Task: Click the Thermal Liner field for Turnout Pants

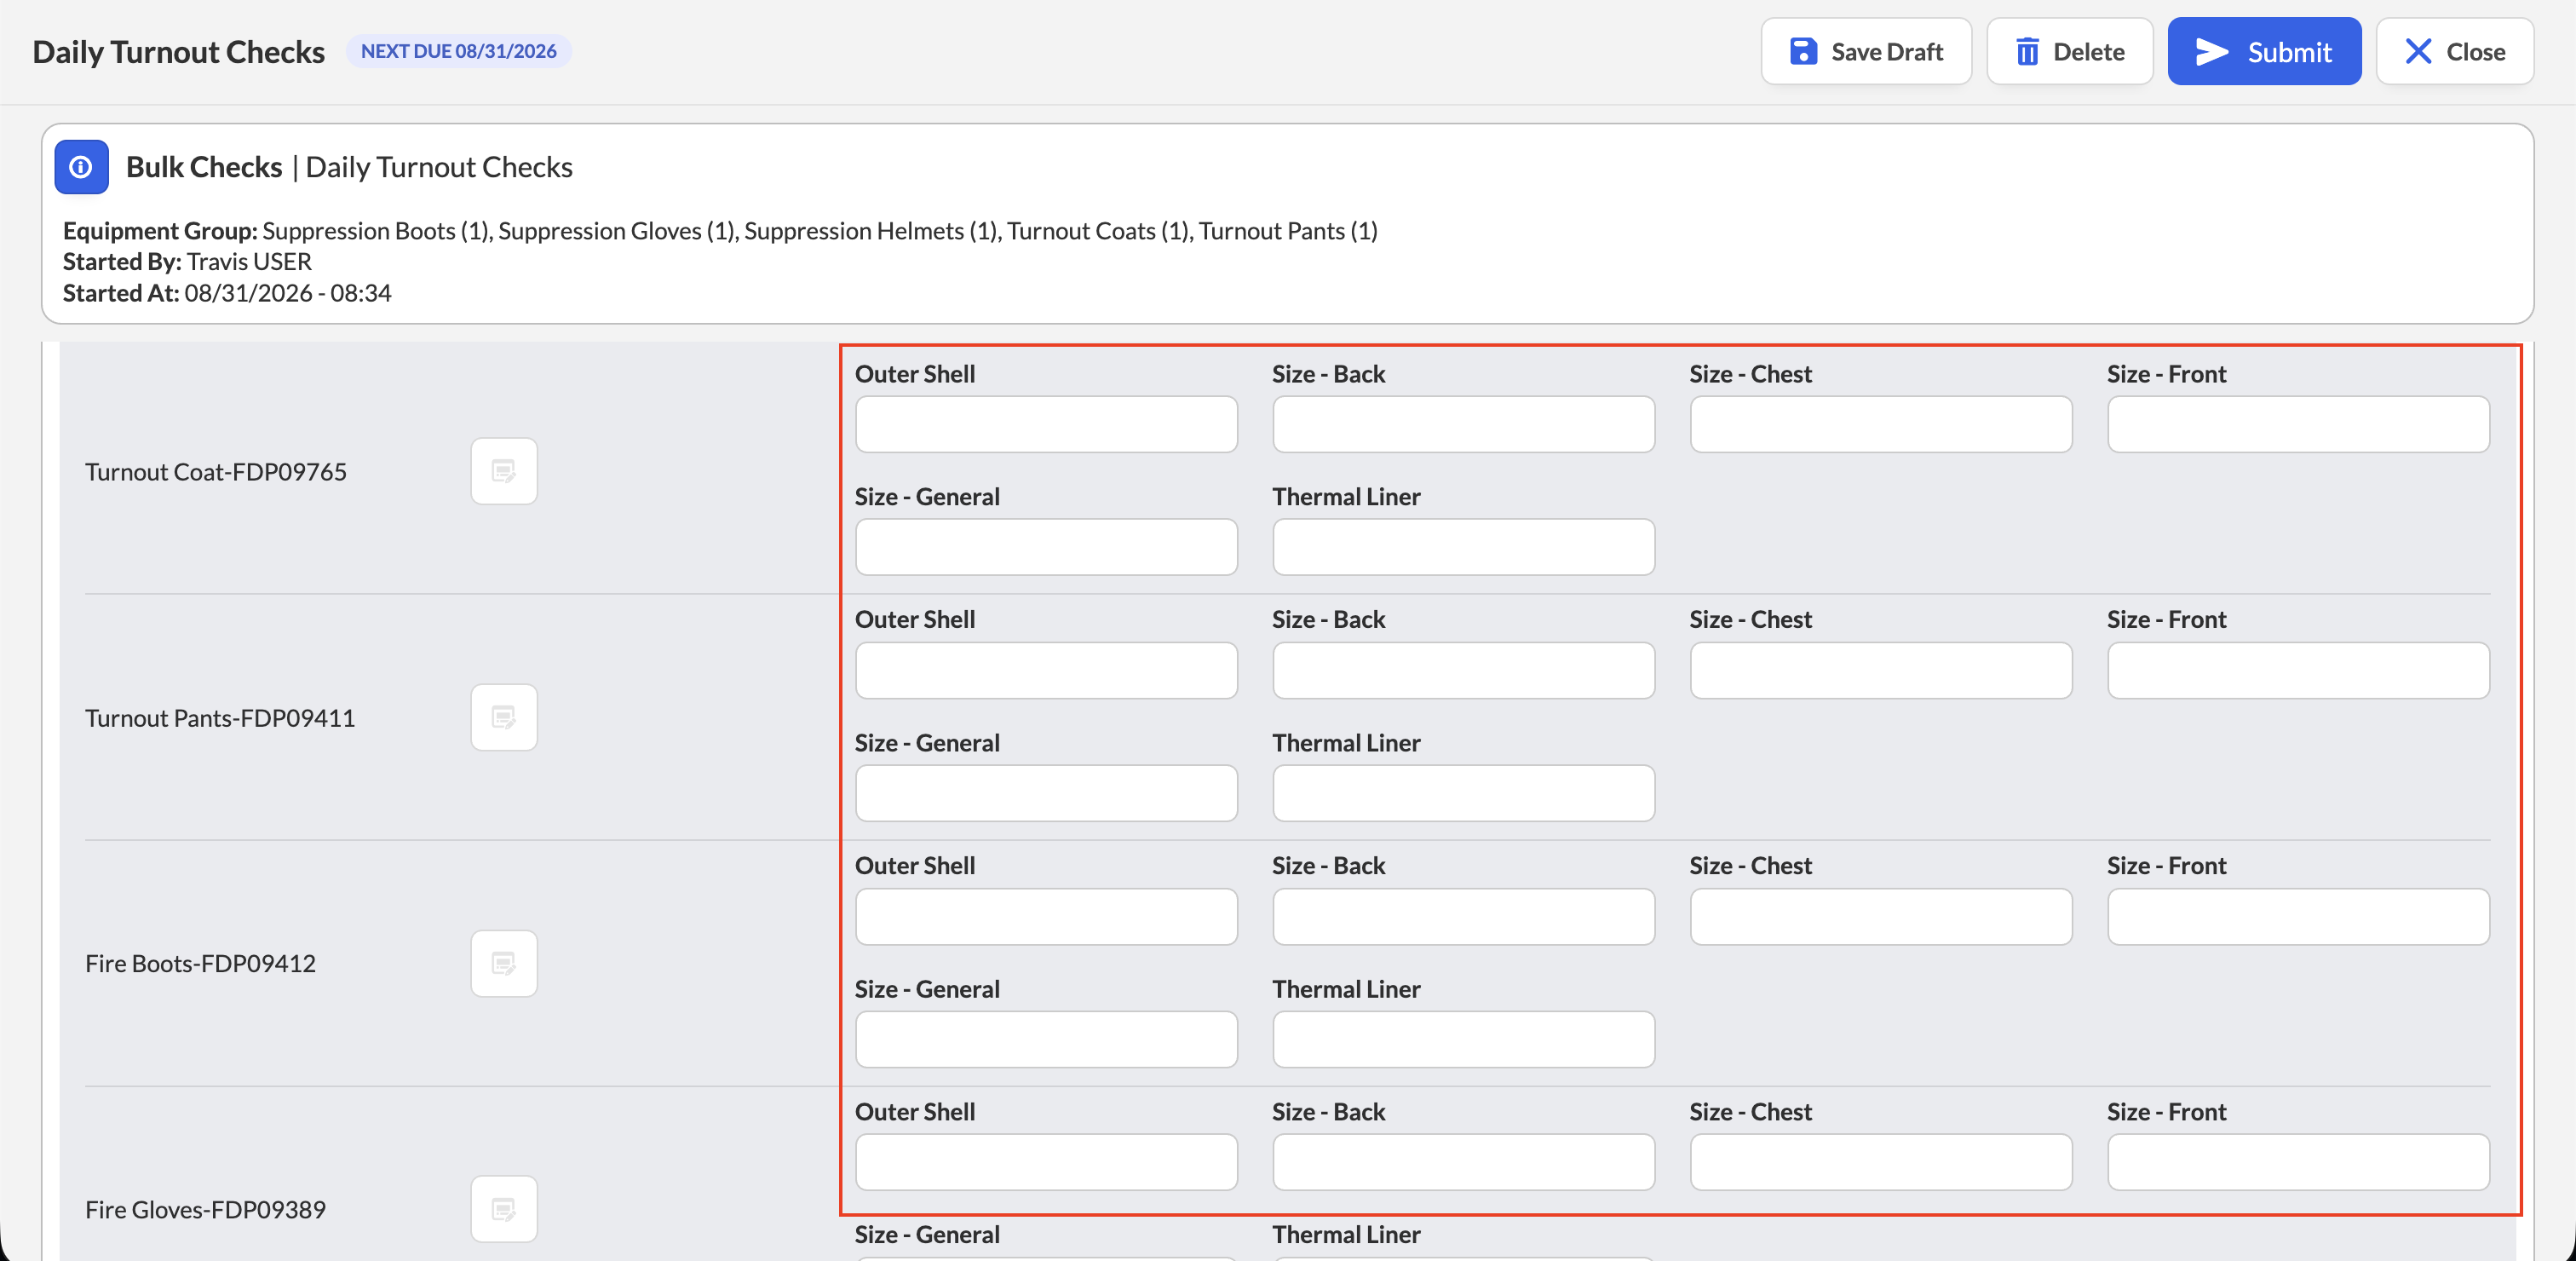Action: coord(1464,793)
